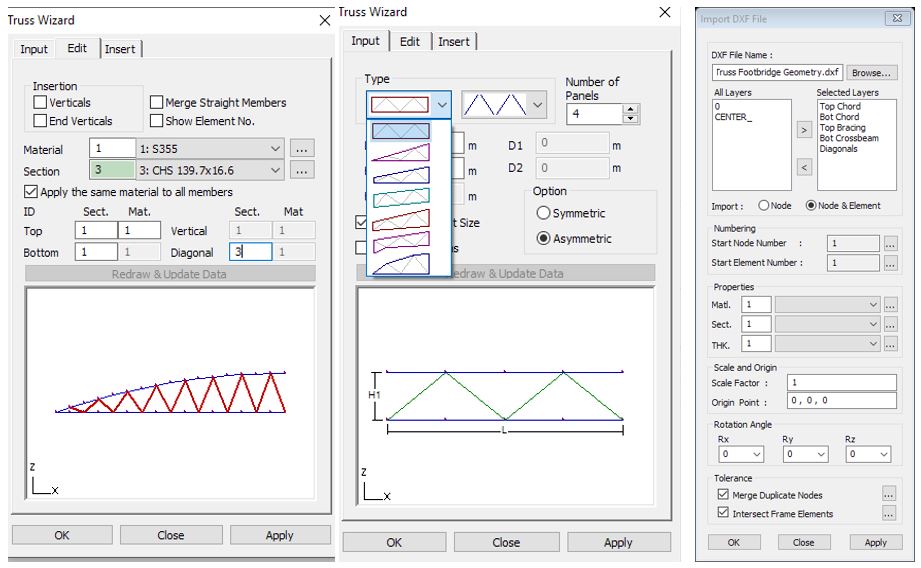Select CENTER_ layer in All Layers
This screenshot has width=921, height=568.
tap(733, 117)
